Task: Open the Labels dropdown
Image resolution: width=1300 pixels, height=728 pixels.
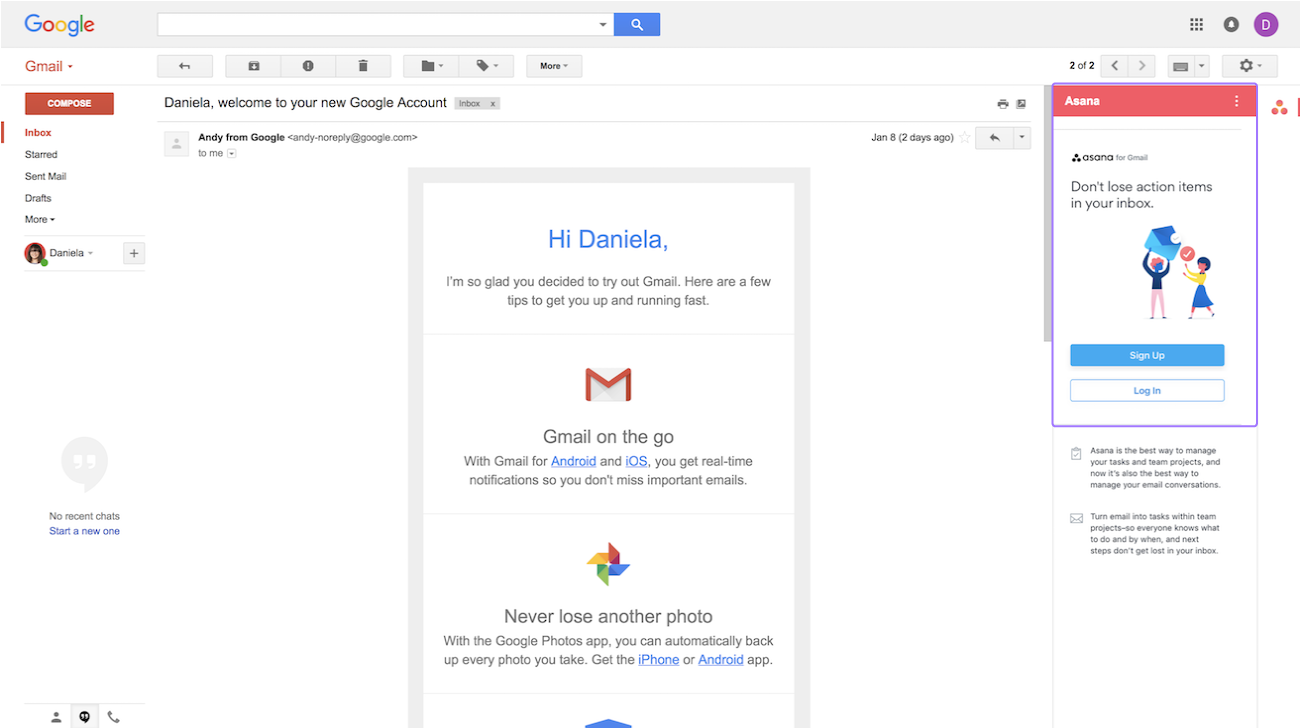Action: pyautogui.click(x=486, y=66)
